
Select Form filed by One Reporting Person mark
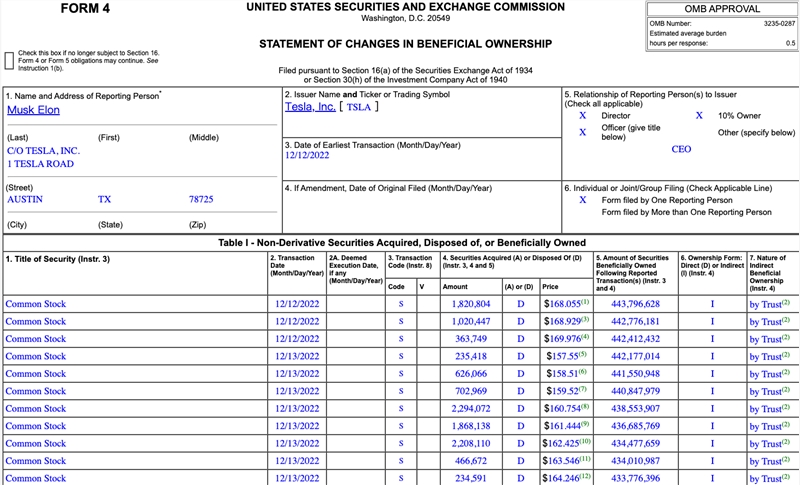tap(583, 200)
